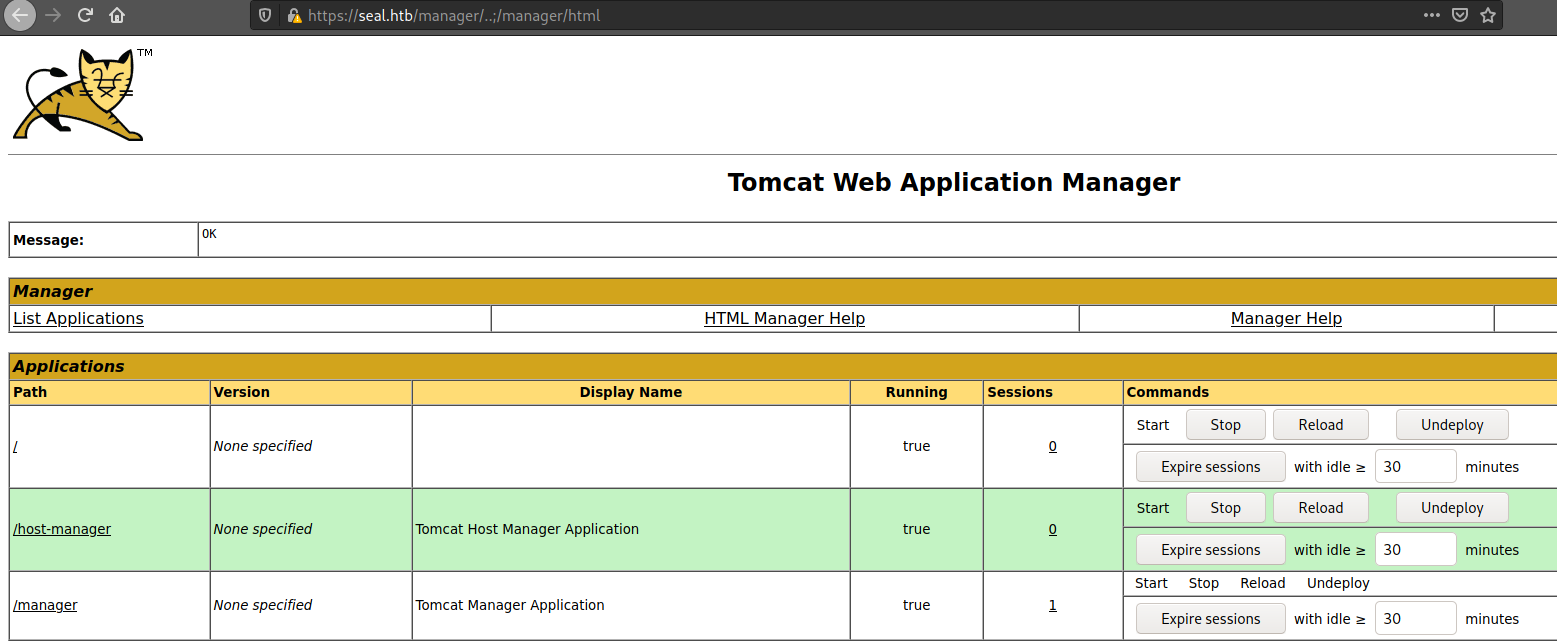Open the tracking protection shield icon
Viewport: 1557px width, 643px height.
coord(265,15)
